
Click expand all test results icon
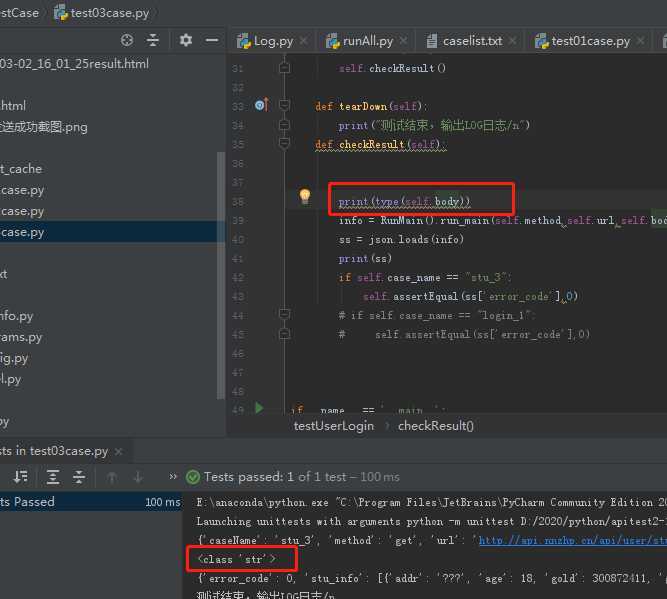[53, 477]
